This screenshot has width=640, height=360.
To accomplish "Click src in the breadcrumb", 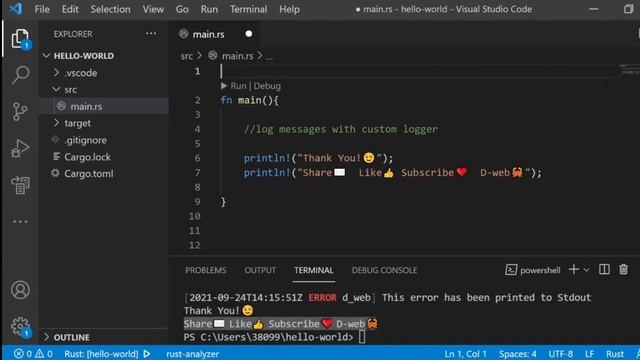I will 187,56.
